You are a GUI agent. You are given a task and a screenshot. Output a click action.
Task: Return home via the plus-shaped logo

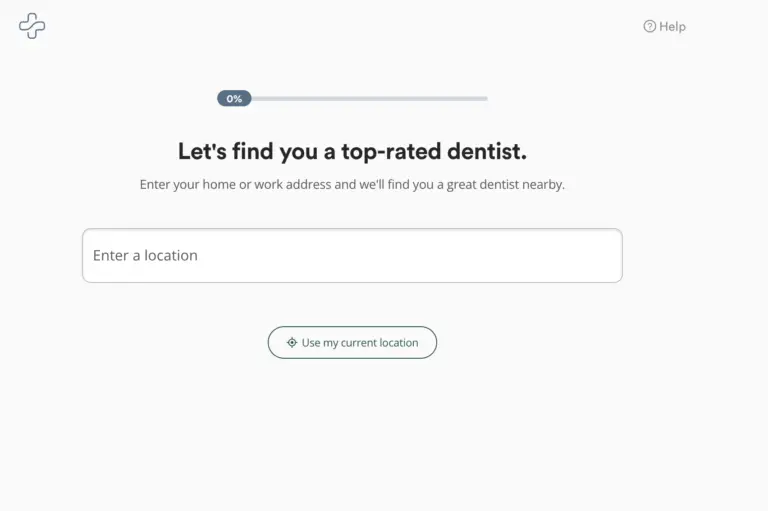32,25
